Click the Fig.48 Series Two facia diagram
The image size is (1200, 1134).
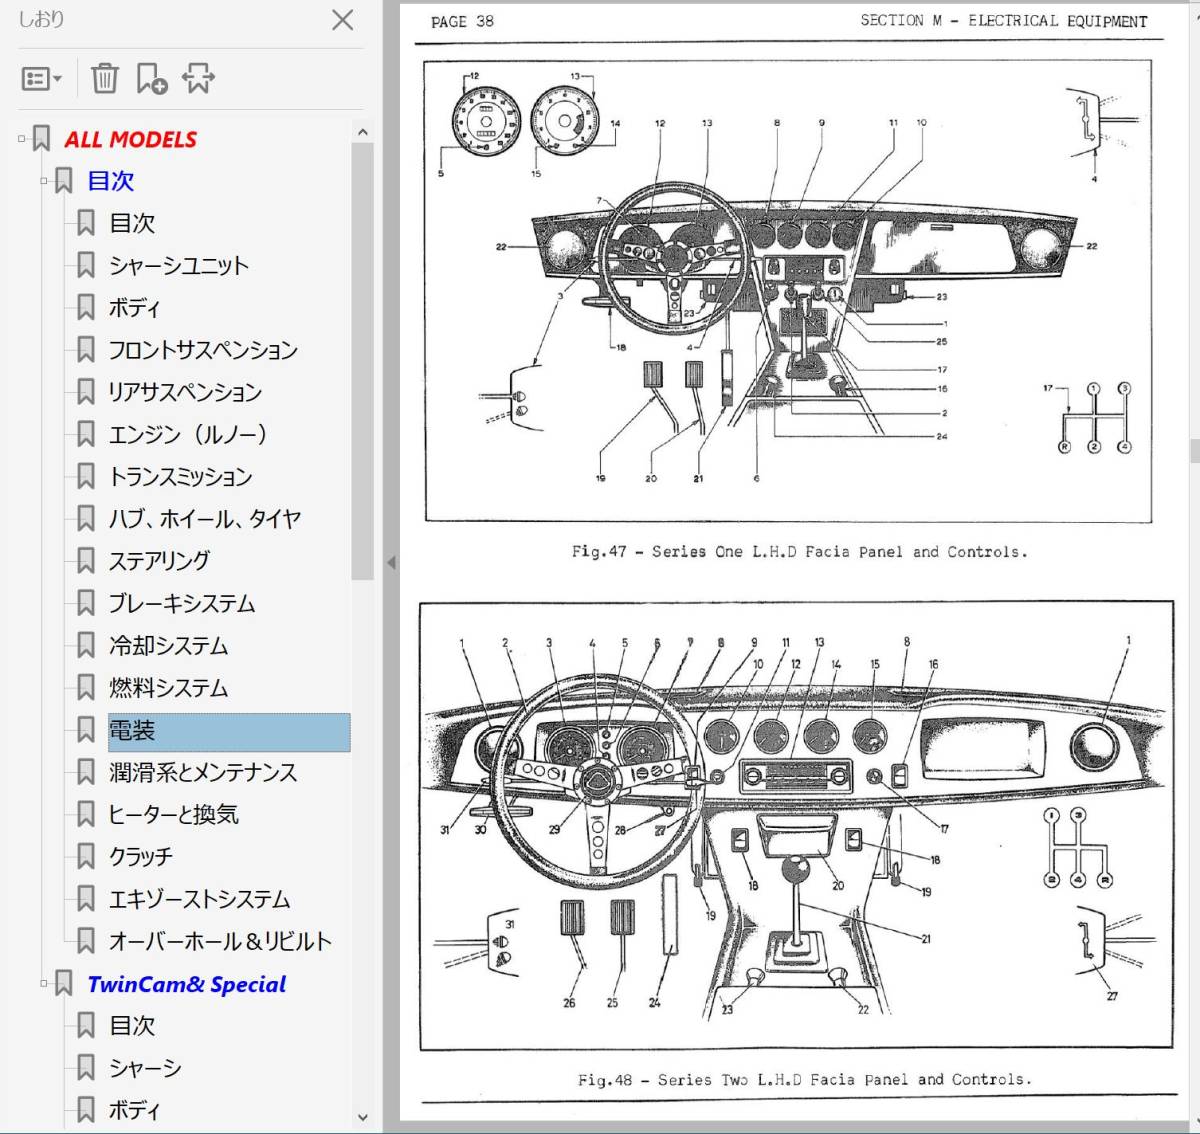coord(796,825)
